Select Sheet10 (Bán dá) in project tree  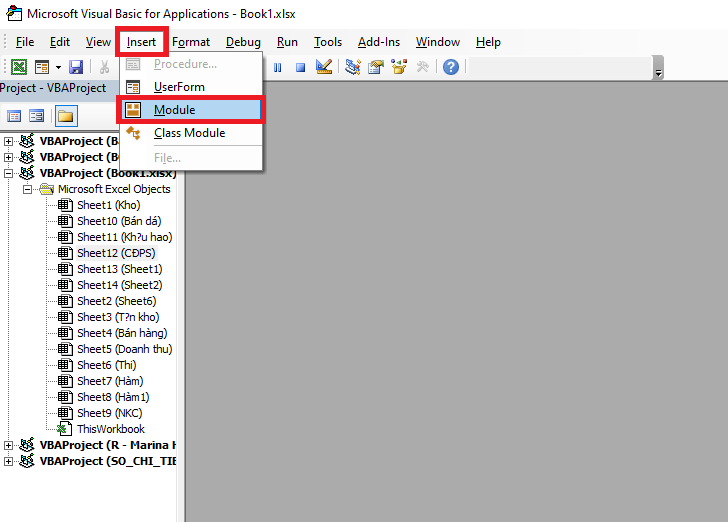pyautogui.click(x=119, y=221)
